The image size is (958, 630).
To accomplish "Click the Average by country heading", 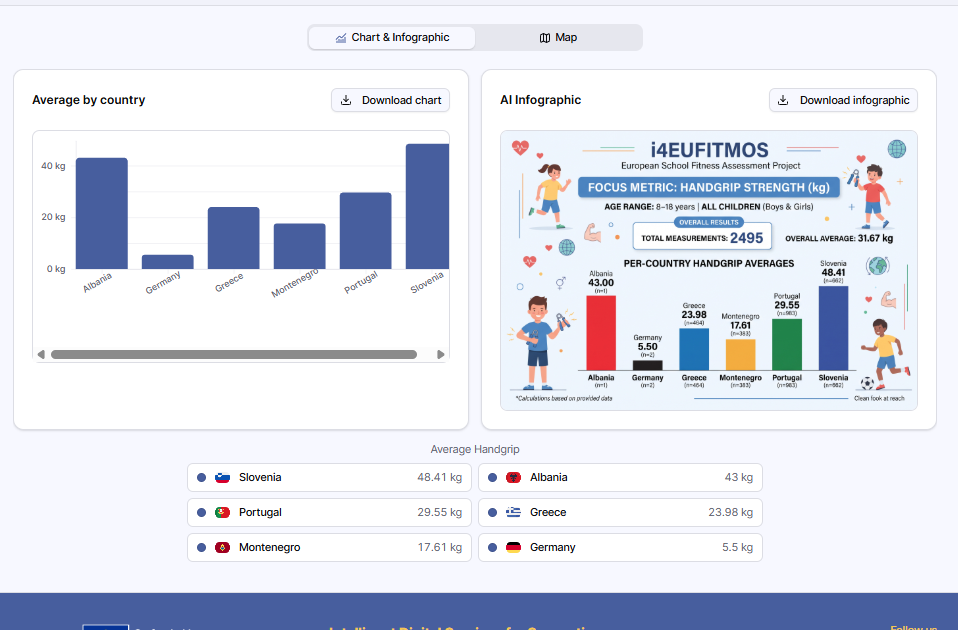I will click(89, 100).
